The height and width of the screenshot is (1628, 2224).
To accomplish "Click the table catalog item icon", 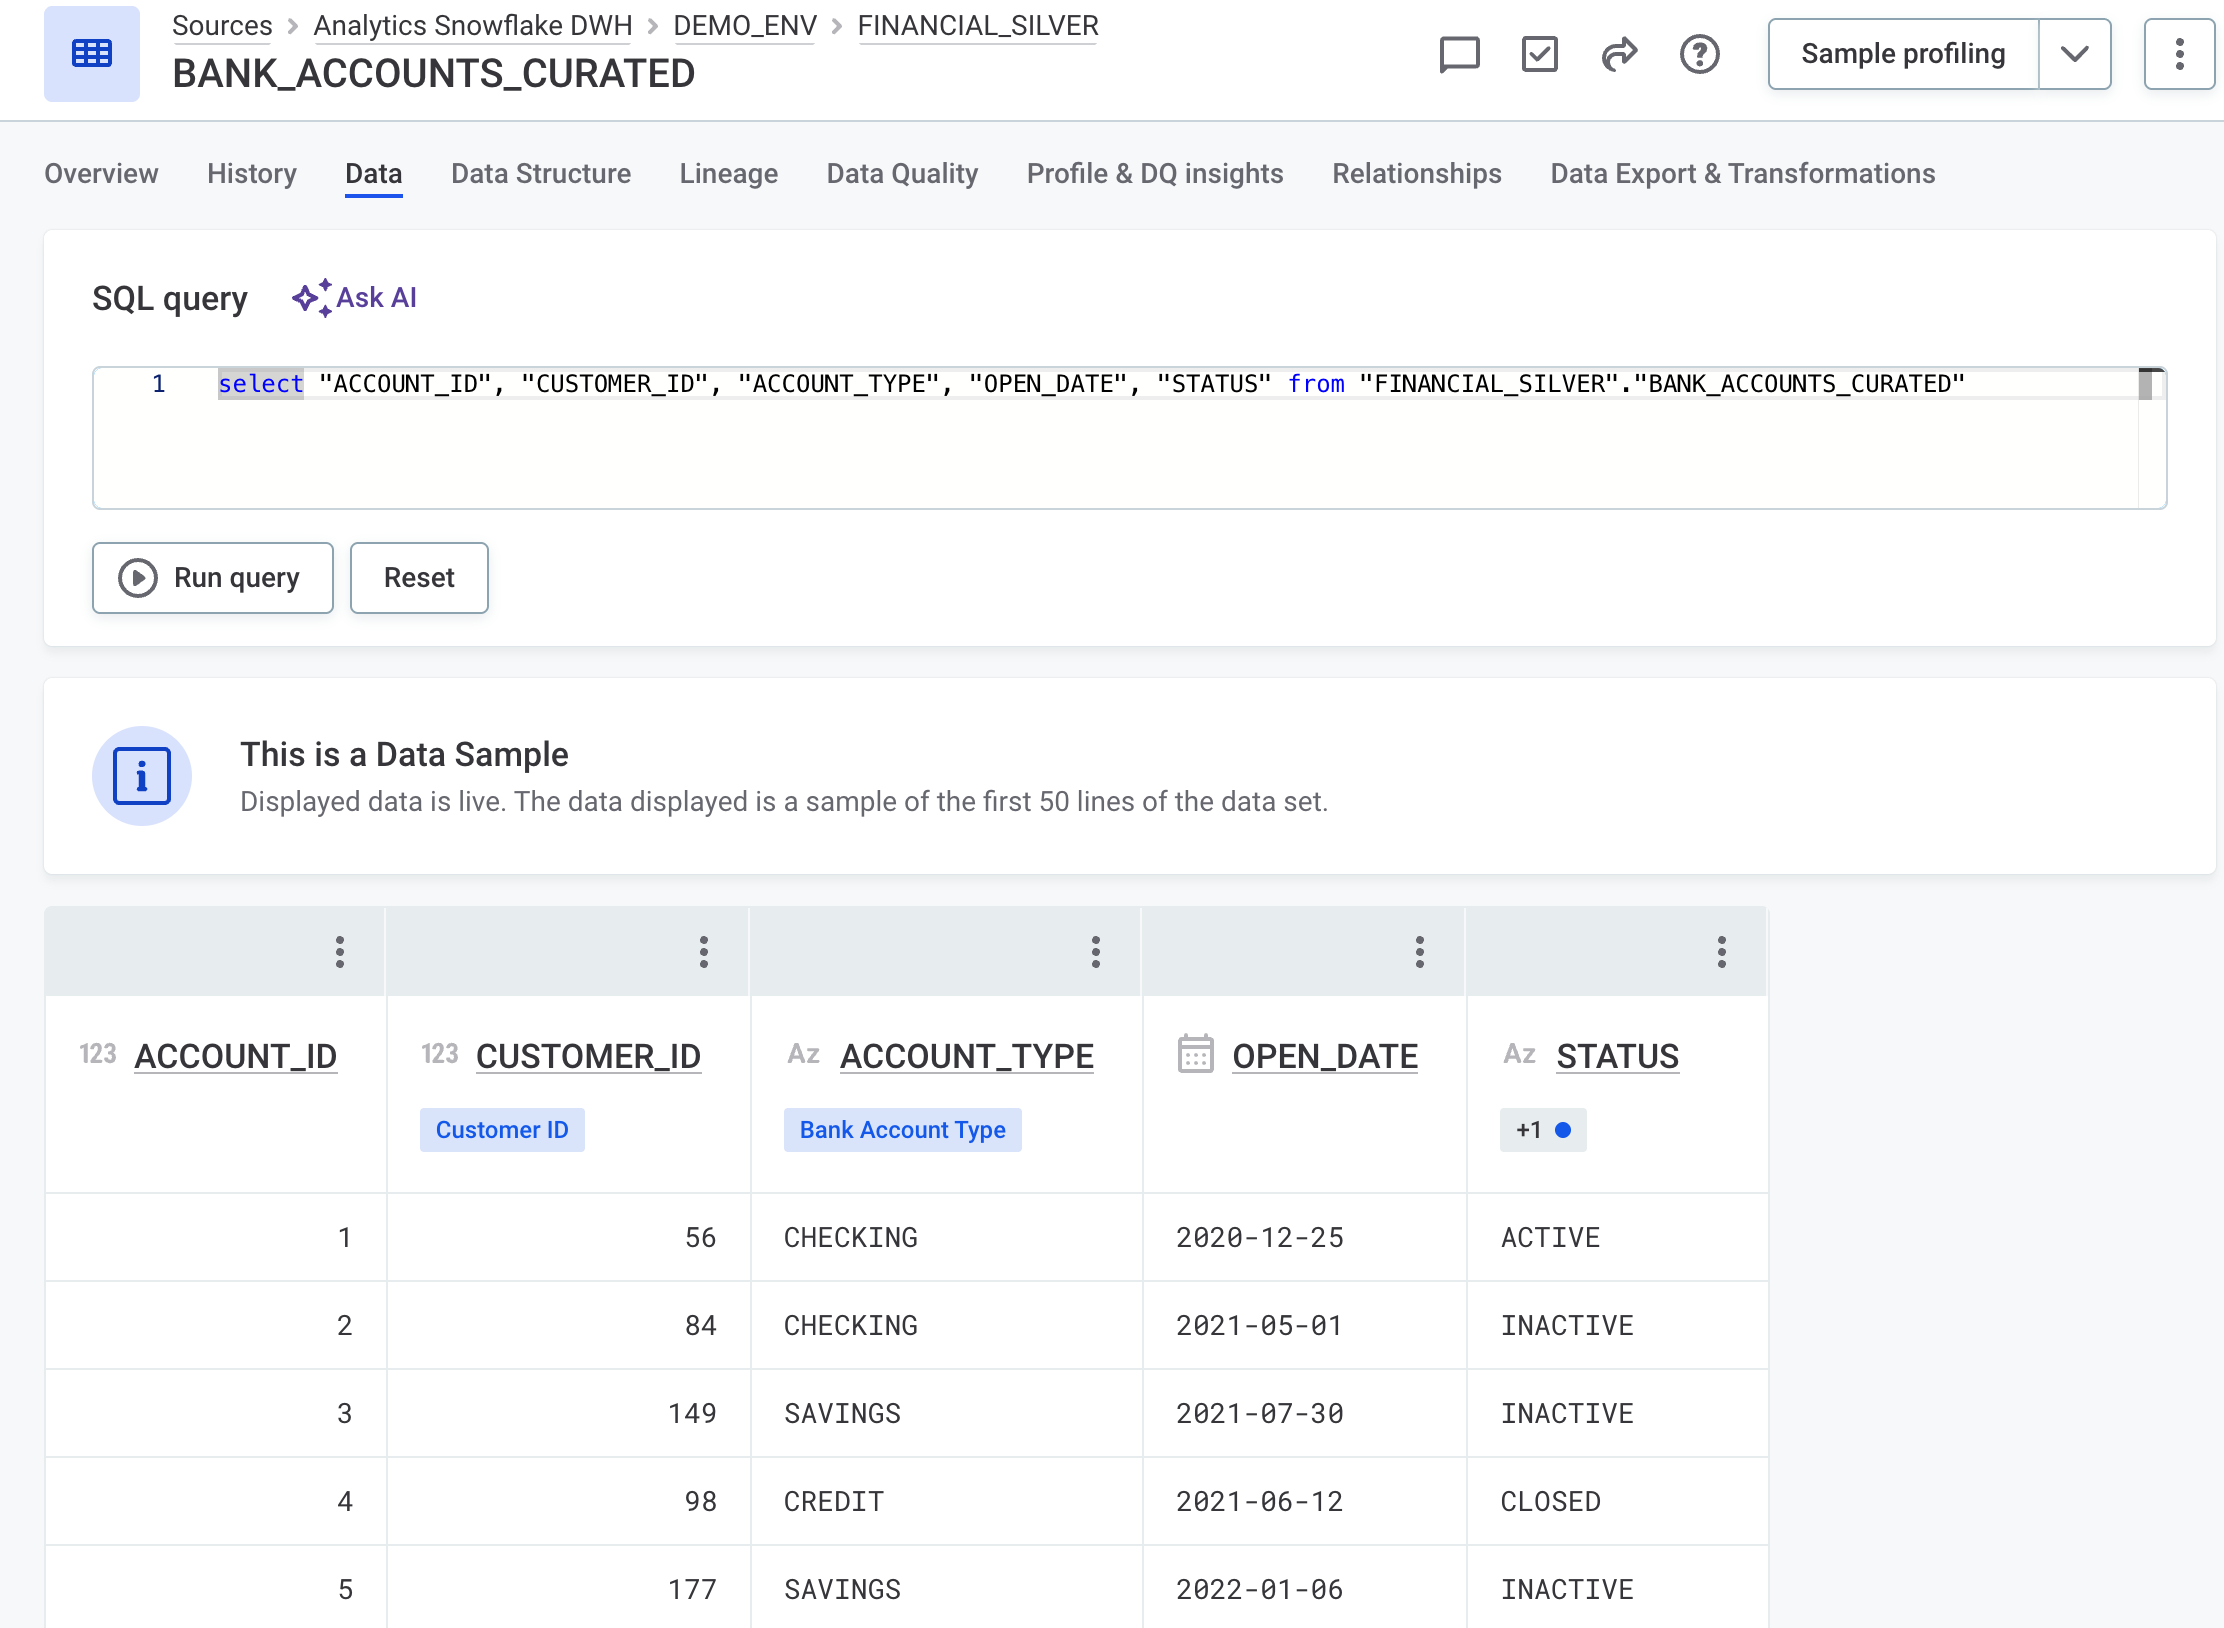I will [x=92, y=54].
